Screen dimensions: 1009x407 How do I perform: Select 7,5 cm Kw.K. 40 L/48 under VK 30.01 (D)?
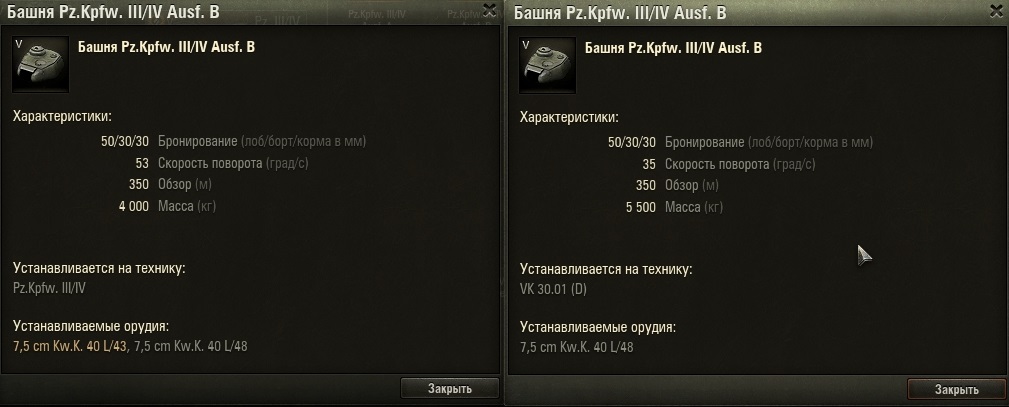click(577, 347)
